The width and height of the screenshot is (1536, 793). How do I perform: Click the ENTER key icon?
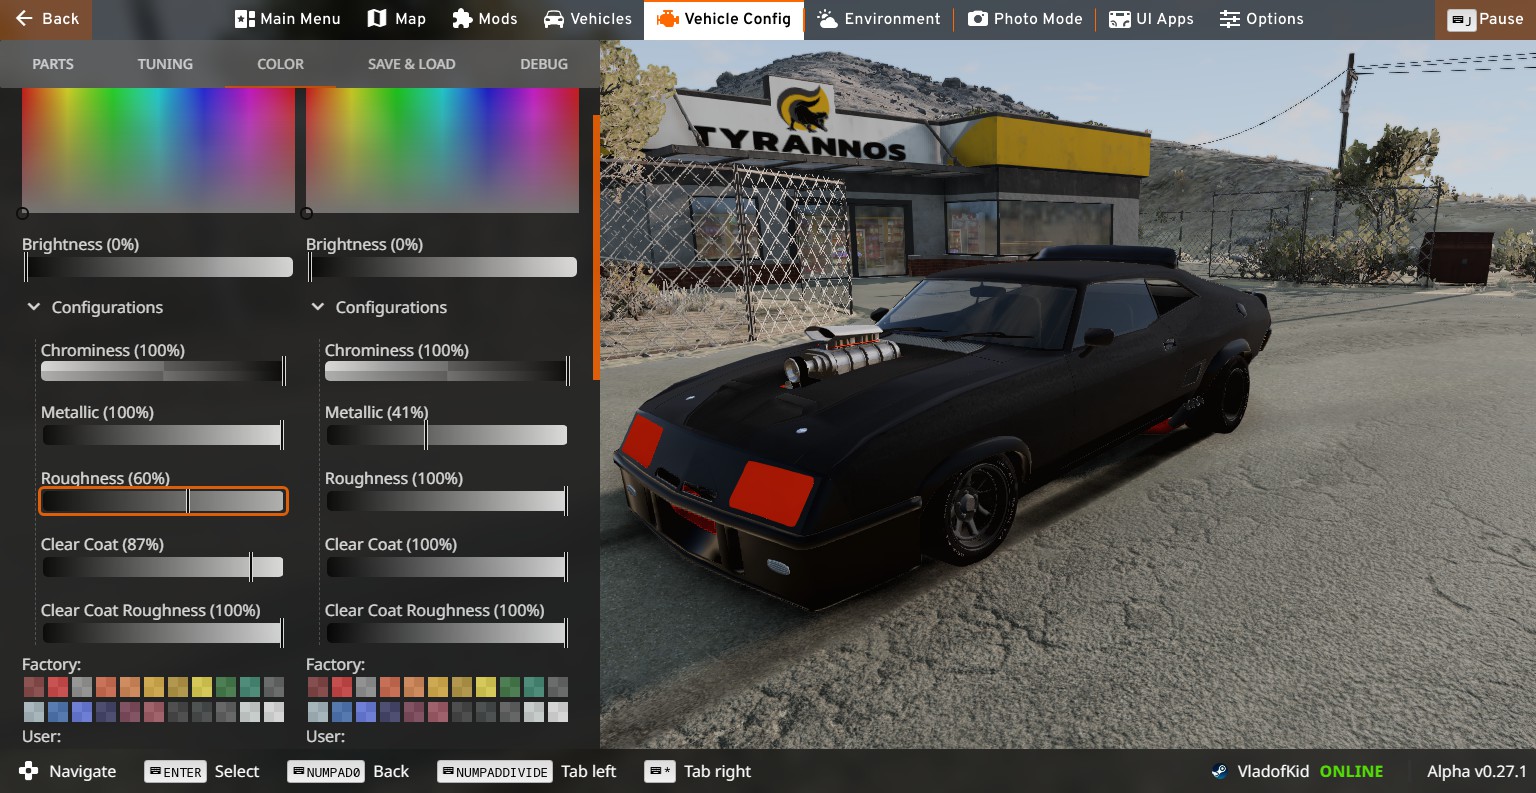[x=176, y=771]
